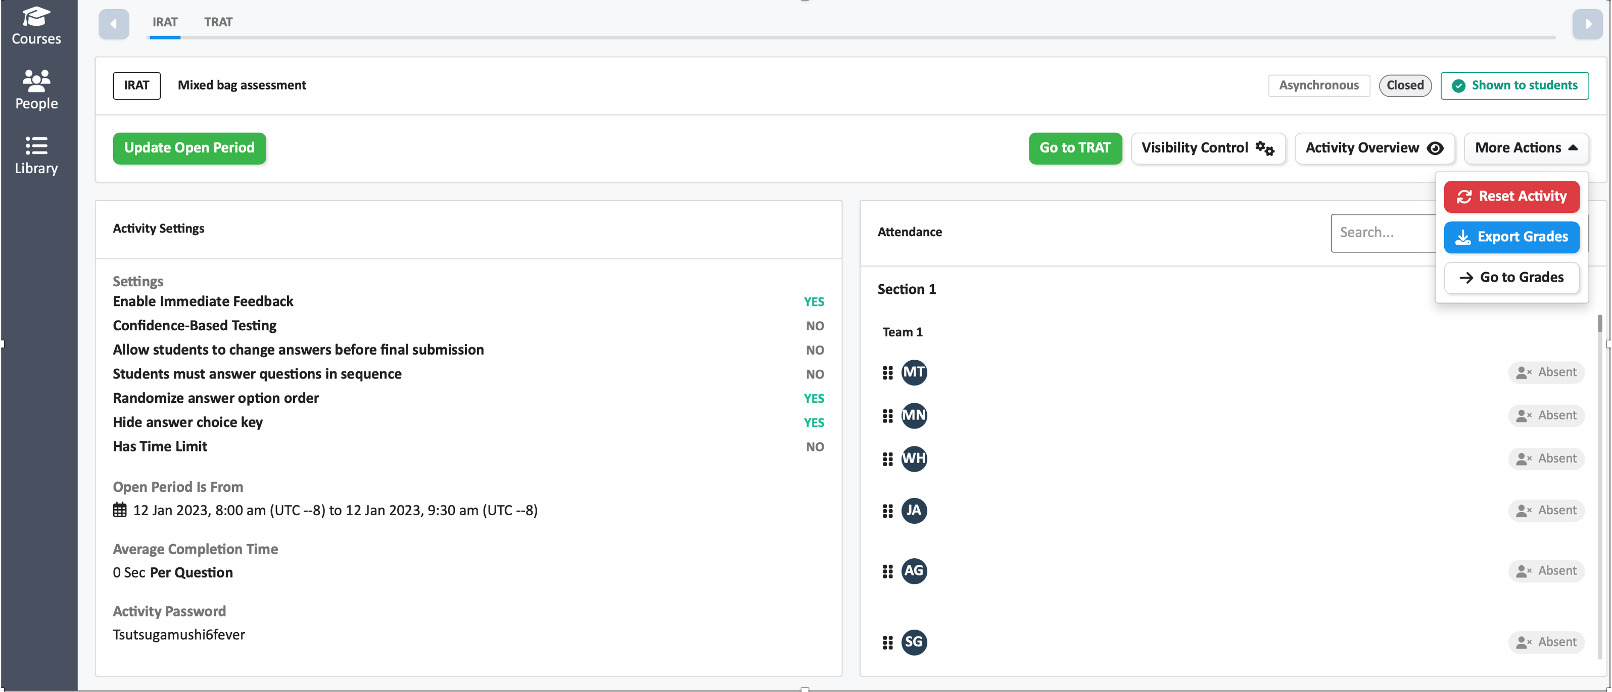Switch to the TRAT tab

tap(218, 22)
